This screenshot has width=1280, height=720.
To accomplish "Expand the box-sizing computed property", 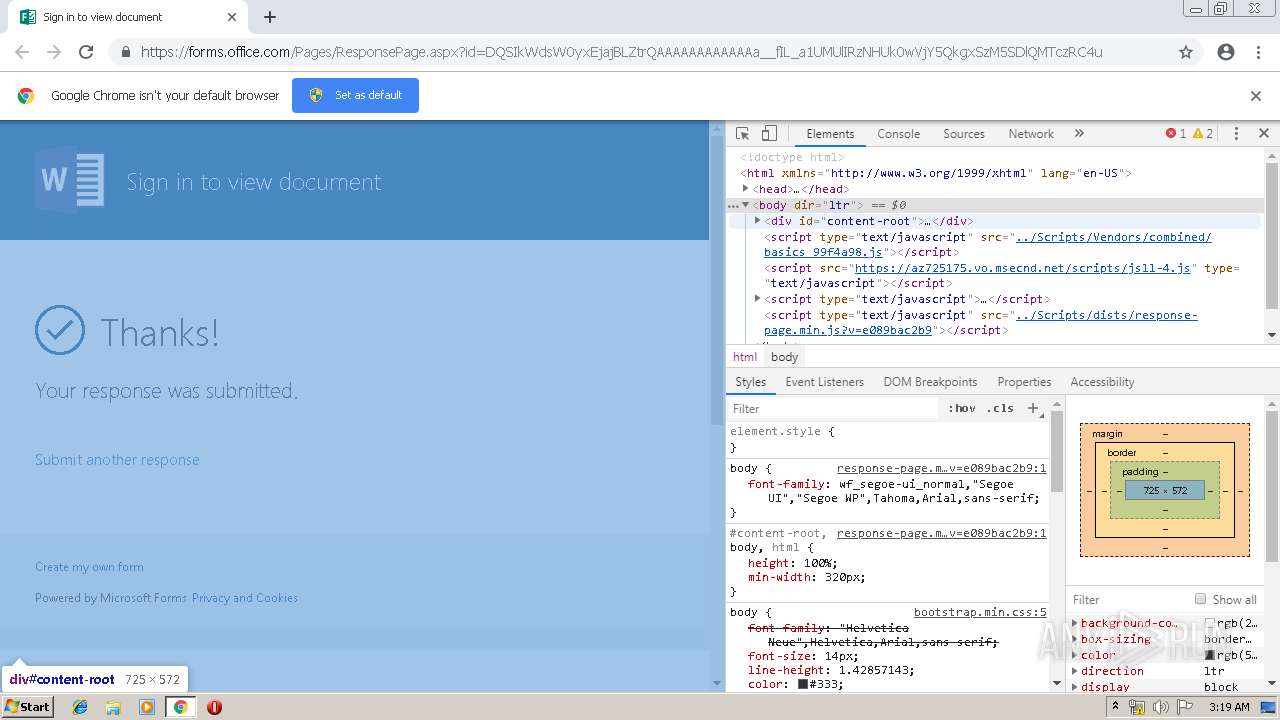I will 1075,639.
